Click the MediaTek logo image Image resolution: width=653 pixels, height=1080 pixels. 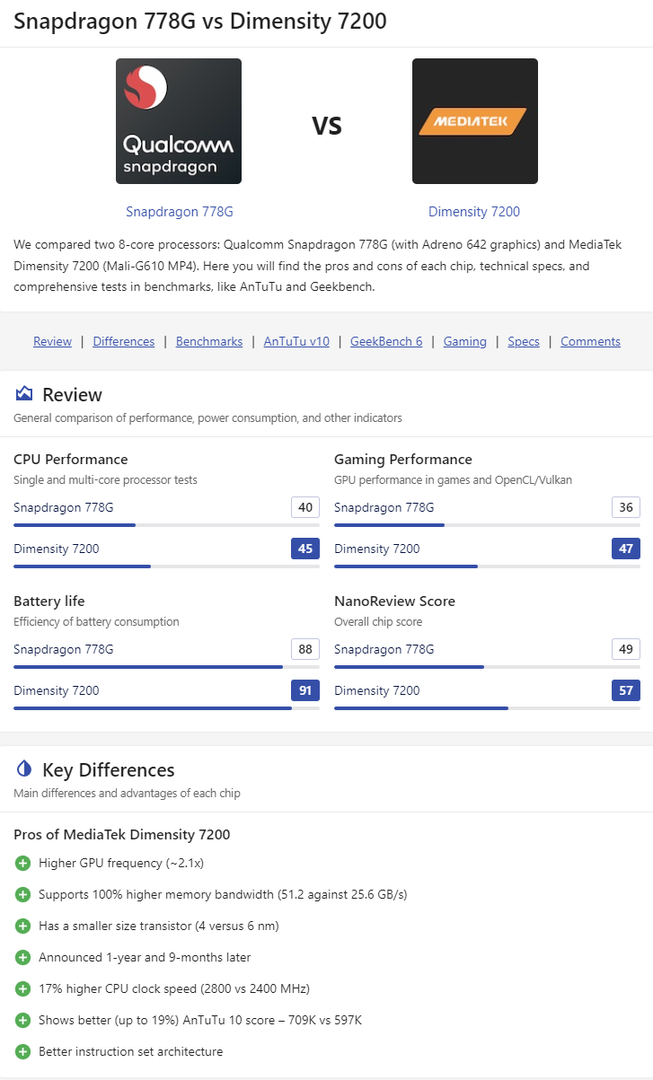coord(475,121)
